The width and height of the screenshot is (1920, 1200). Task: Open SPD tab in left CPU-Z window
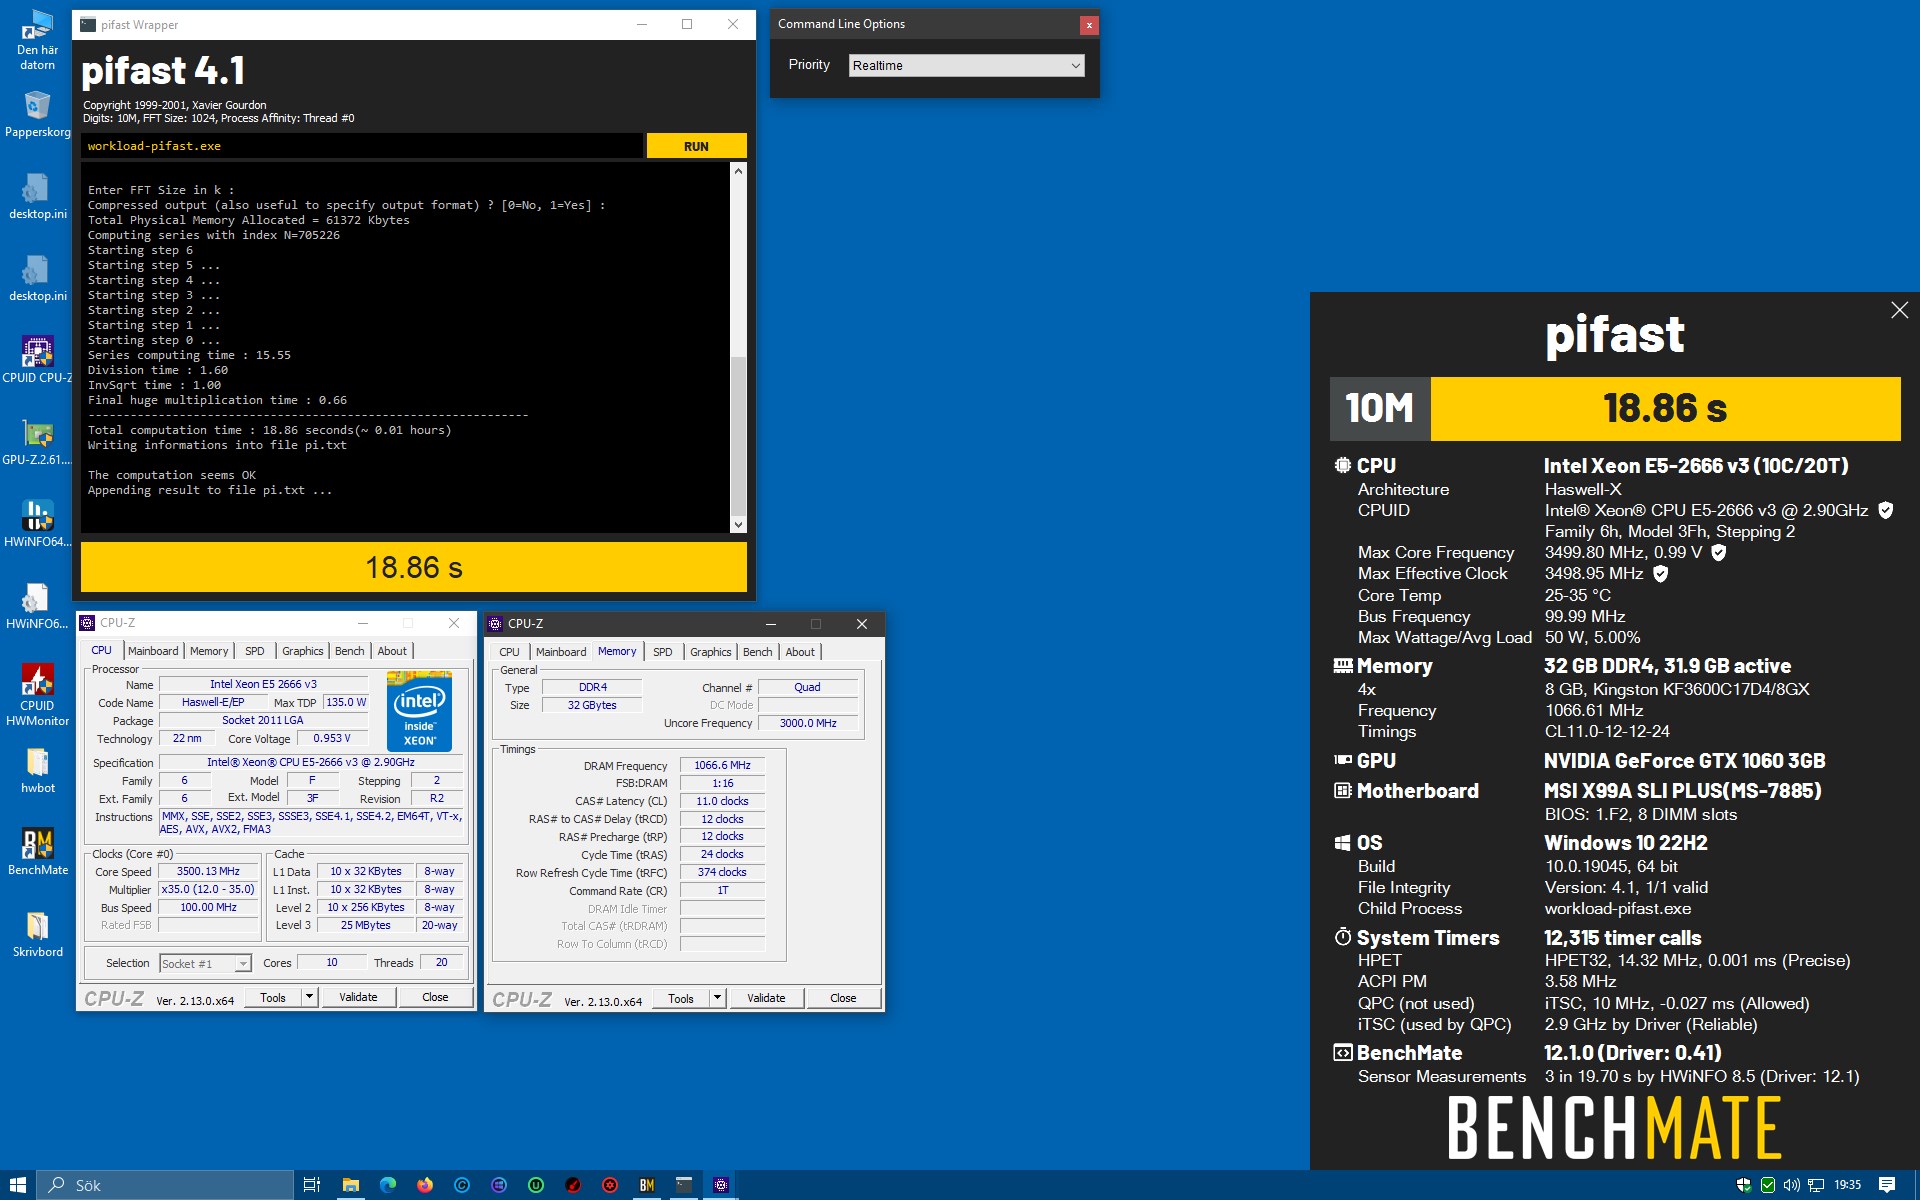[255, 651]
